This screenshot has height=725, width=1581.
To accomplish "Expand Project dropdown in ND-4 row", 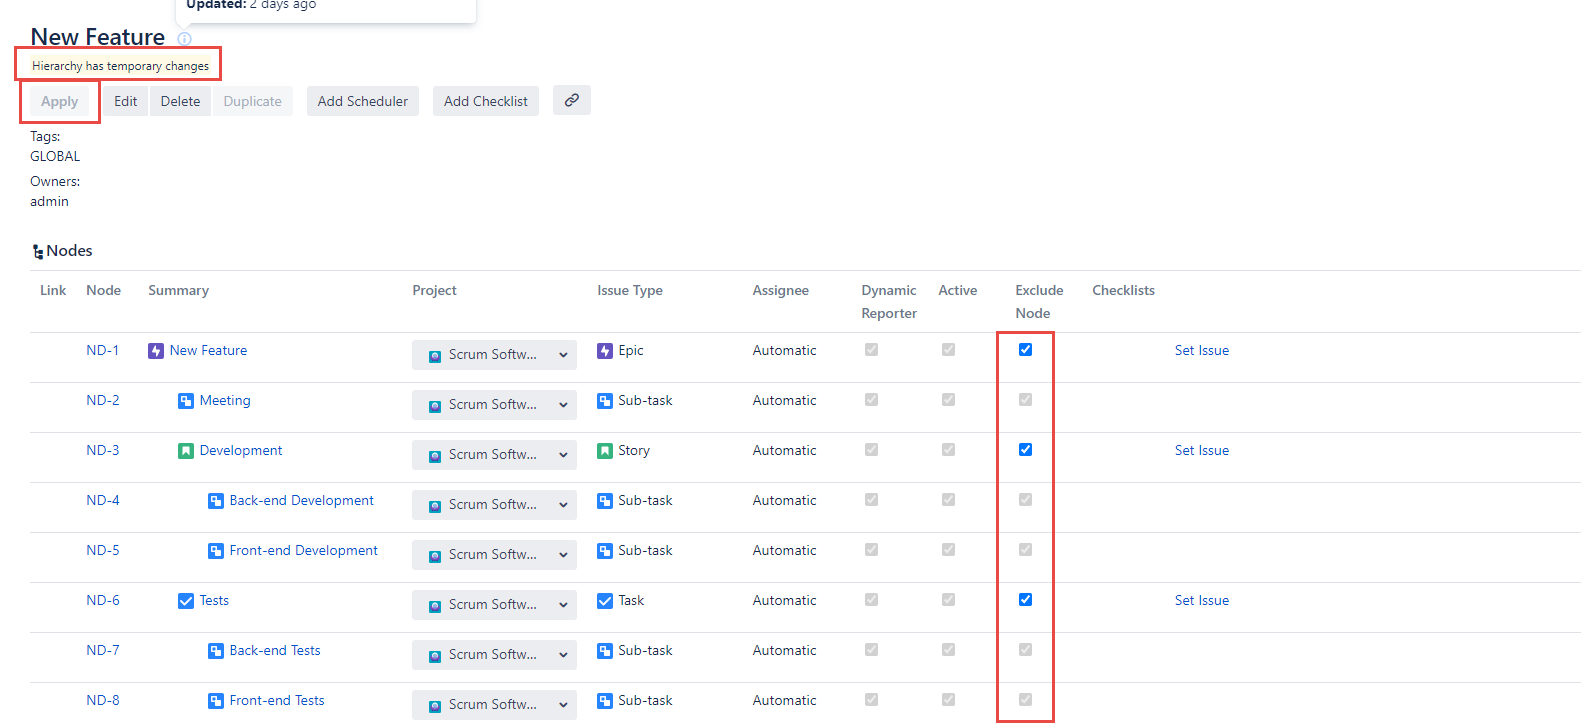I will click(494, 505).
